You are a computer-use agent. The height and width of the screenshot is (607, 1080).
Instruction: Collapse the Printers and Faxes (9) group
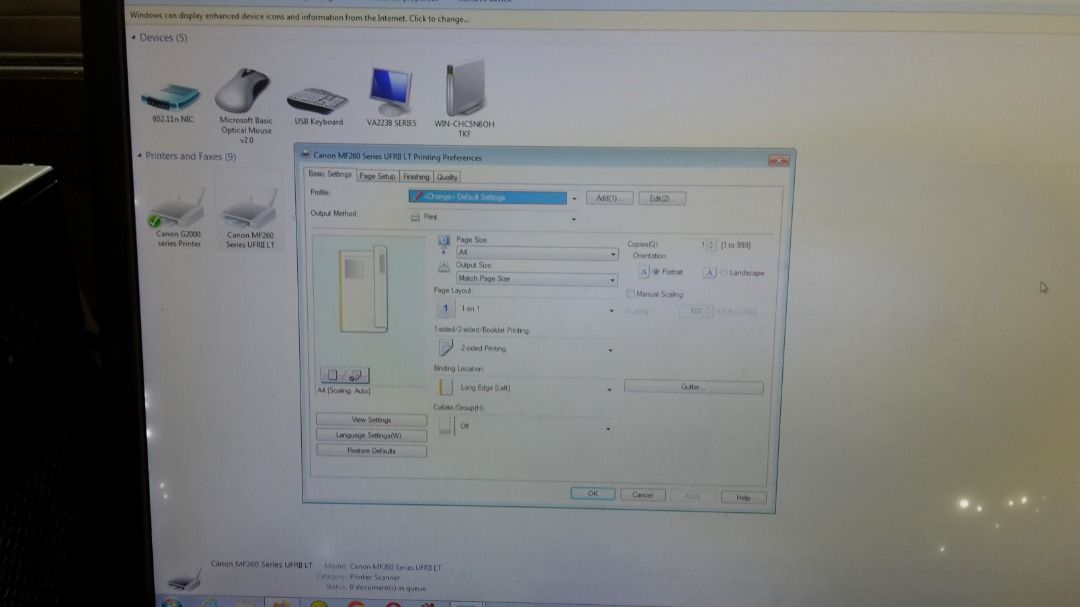click(139, 156)
